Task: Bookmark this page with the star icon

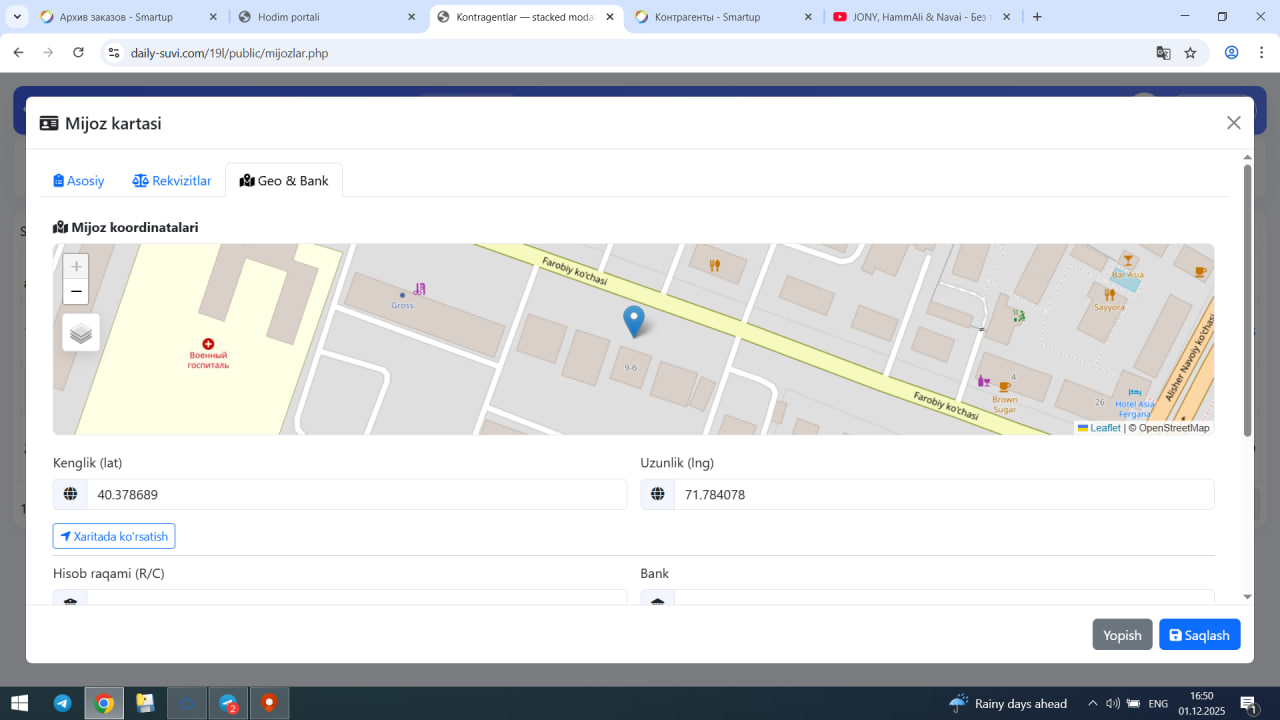Action: click(x=1190, y=53)
